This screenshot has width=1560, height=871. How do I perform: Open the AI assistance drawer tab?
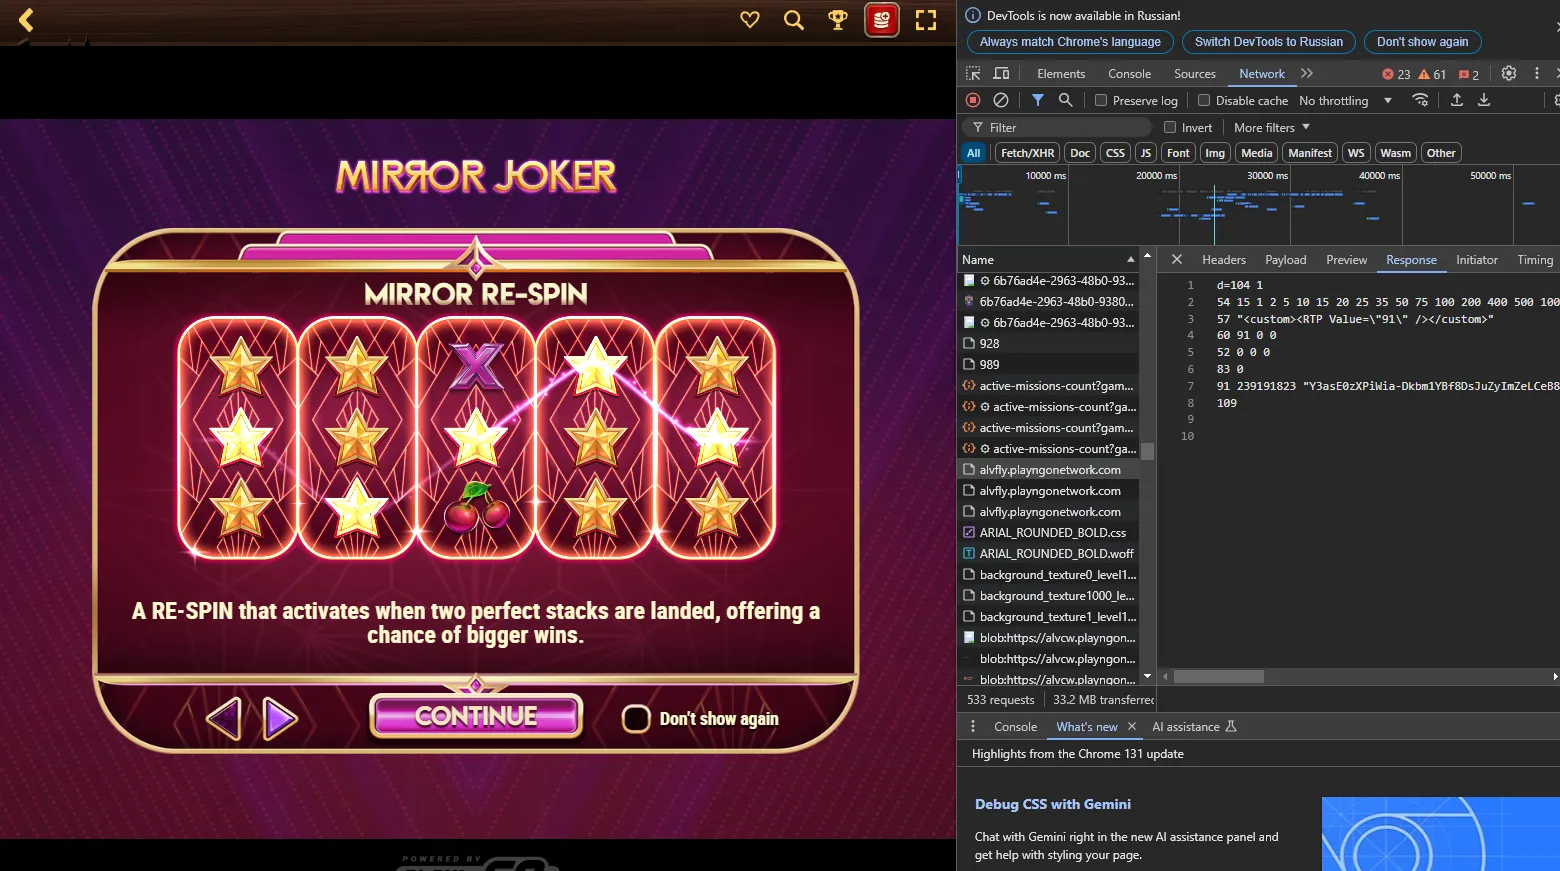(1194, 727)
